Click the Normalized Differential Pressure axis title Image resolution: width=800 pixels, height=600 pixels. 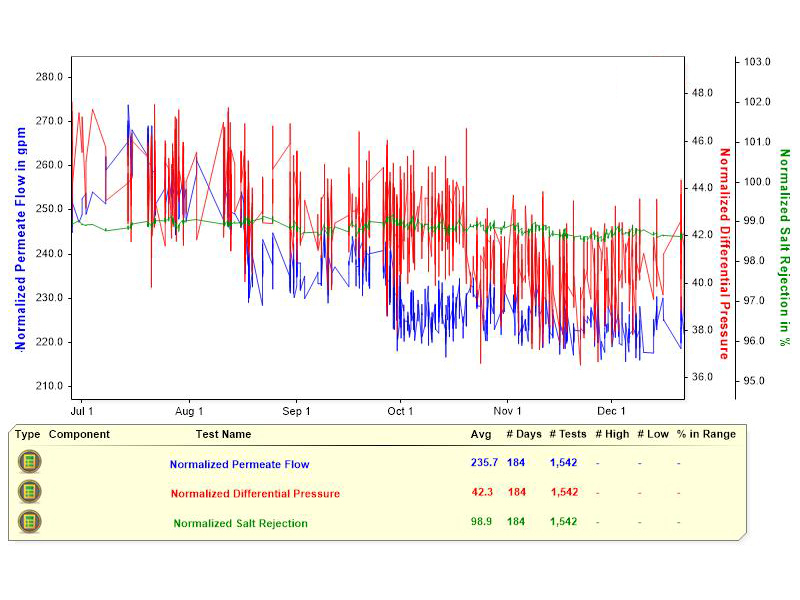click(x=724, y=254)
